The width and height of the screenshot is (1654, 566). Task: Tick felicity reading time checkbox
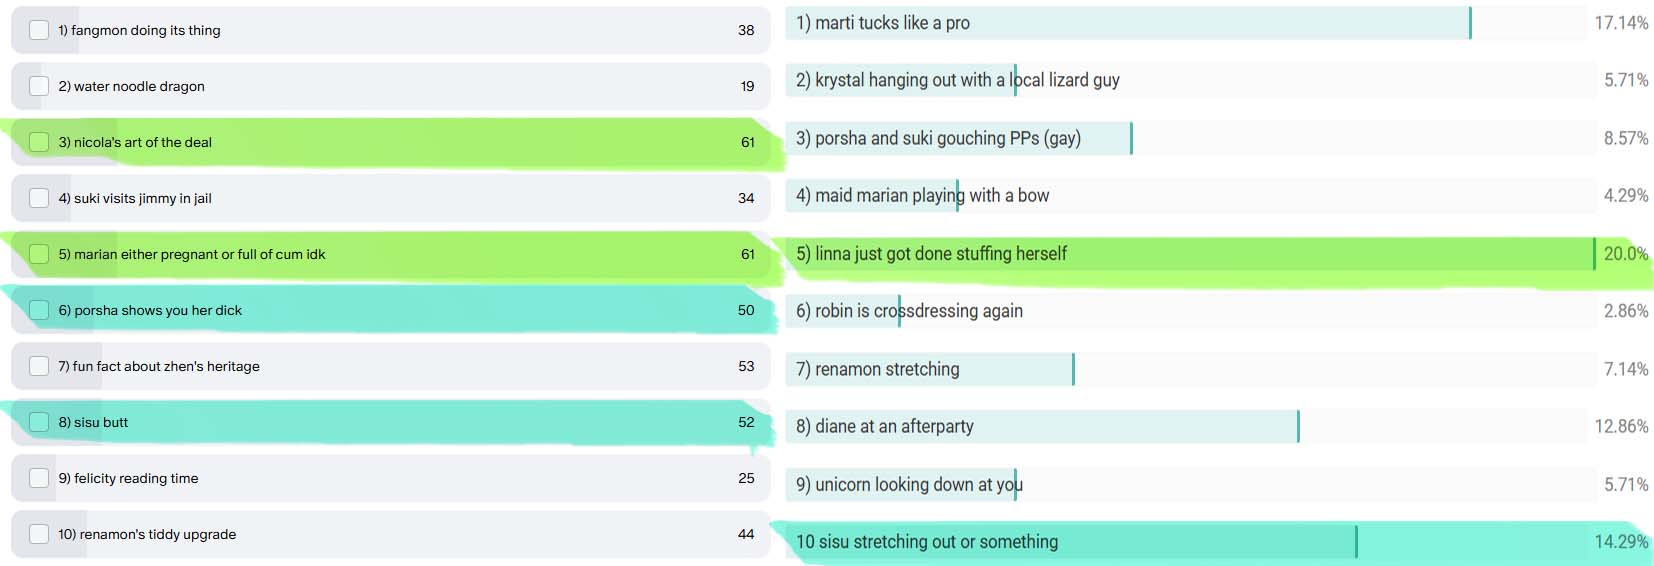(x=39, y=478)
